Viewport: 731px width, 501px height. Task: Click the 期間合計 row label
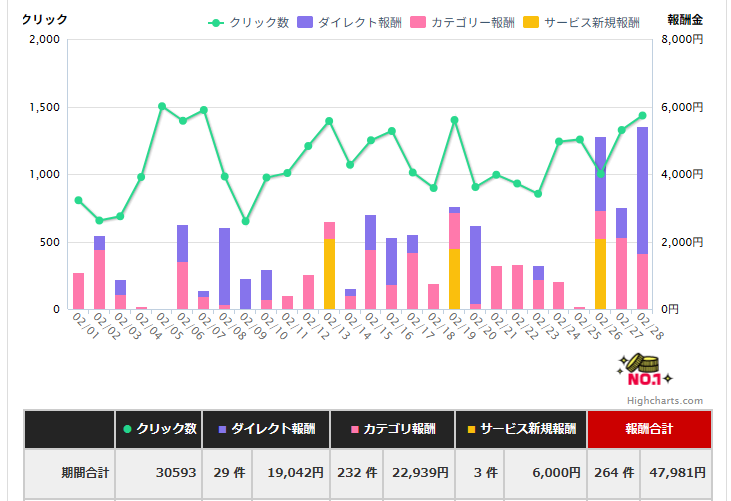click(69, 472)
